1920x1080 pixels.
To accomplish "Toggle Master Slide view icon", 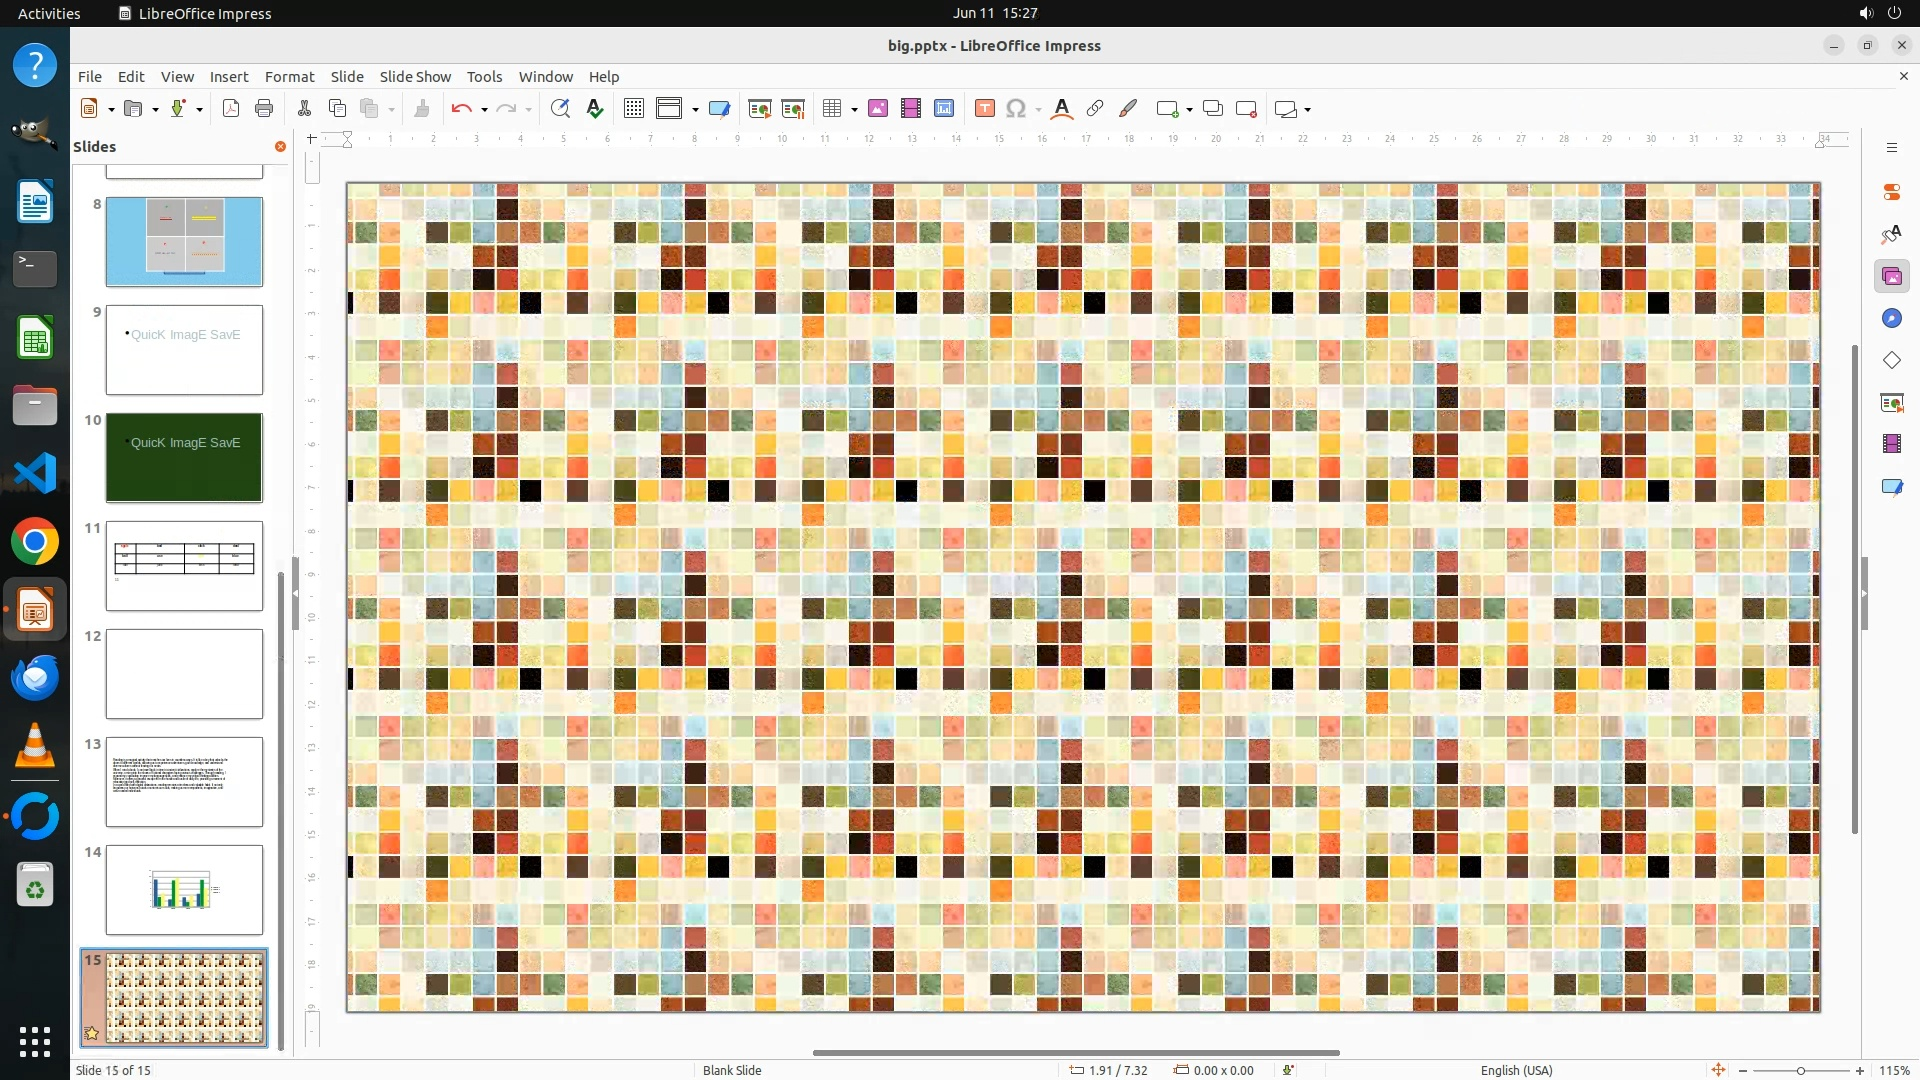I will pyautogui.click(x=719, y=109).
